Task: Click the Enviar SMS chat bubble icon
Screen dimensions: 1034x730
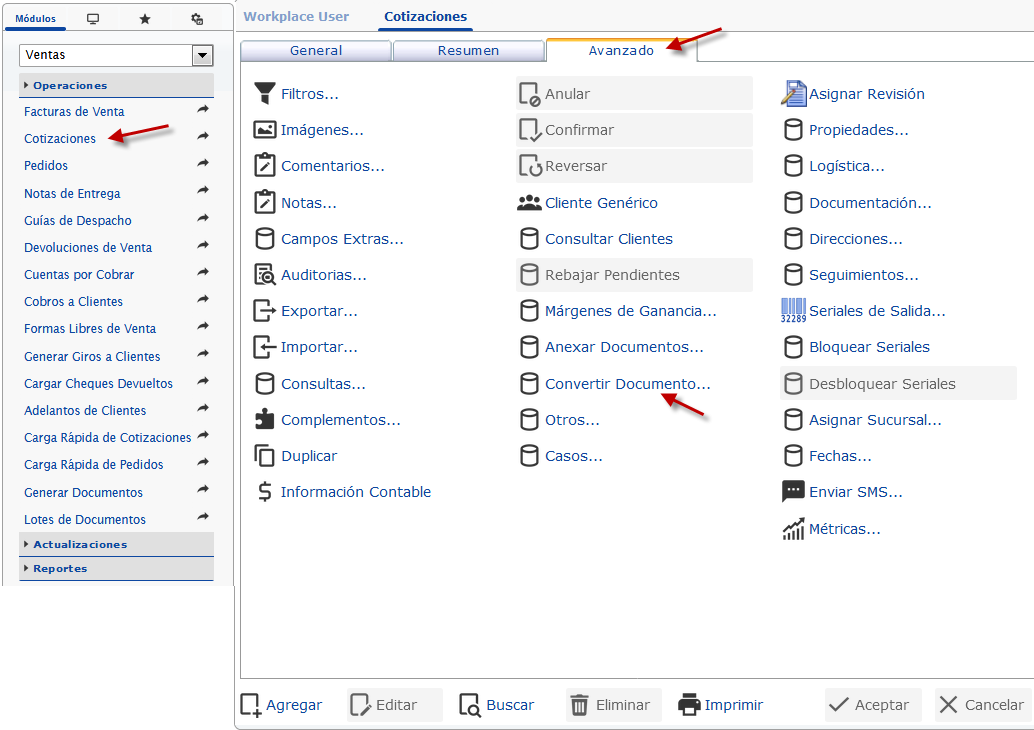Action: [x=793, y=492]
